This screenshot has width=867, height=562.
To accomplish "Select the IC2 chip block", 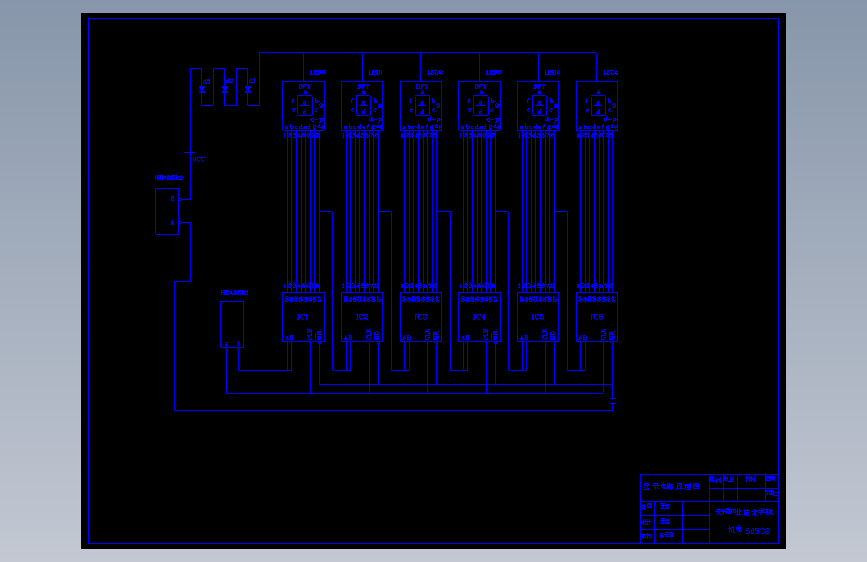I will click(362, 317).
